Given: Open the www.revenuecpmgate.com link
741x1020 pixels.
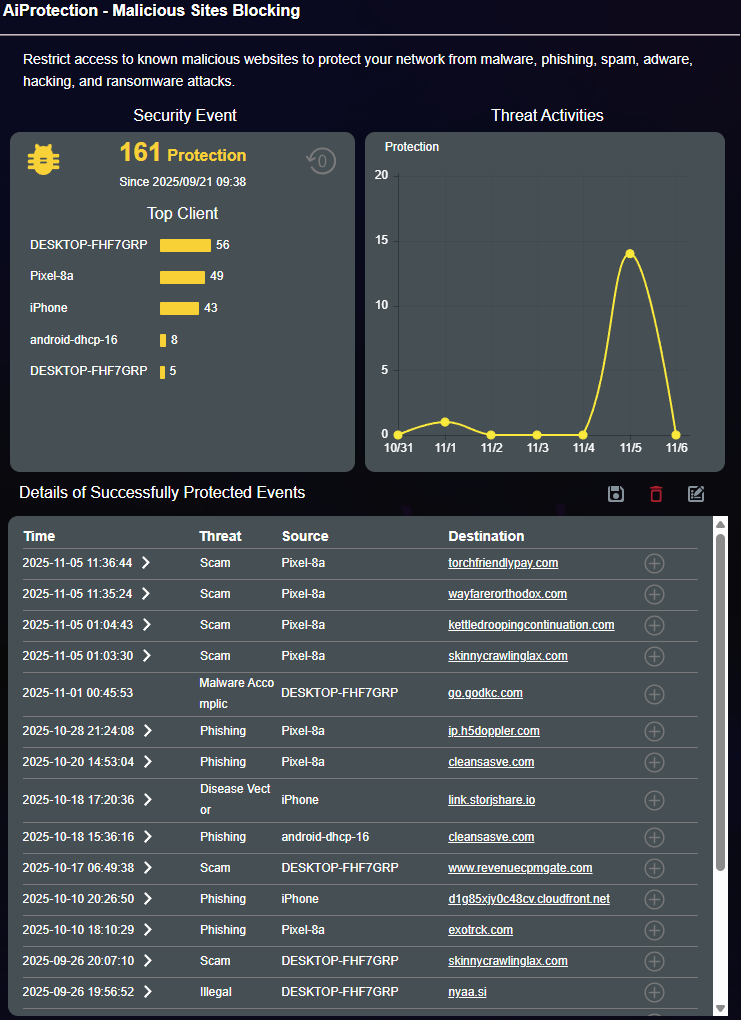Looking at the screenshot, I should coord(520,868).
